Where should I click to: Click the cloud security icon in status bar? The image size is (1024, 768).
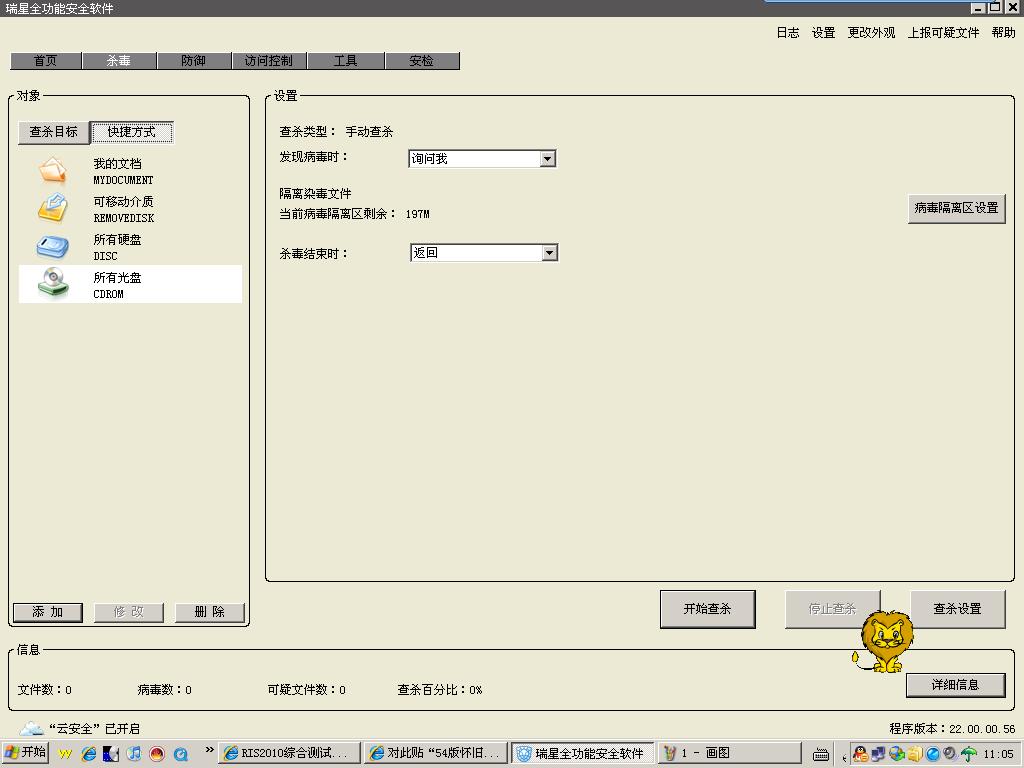(31, 728)
